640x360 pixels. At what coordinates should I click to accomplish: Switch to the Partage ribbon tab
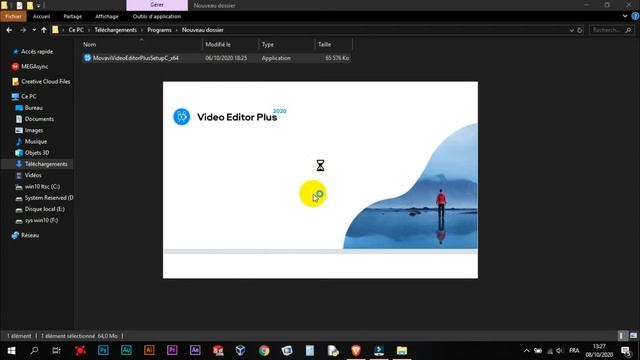point(73,16)
